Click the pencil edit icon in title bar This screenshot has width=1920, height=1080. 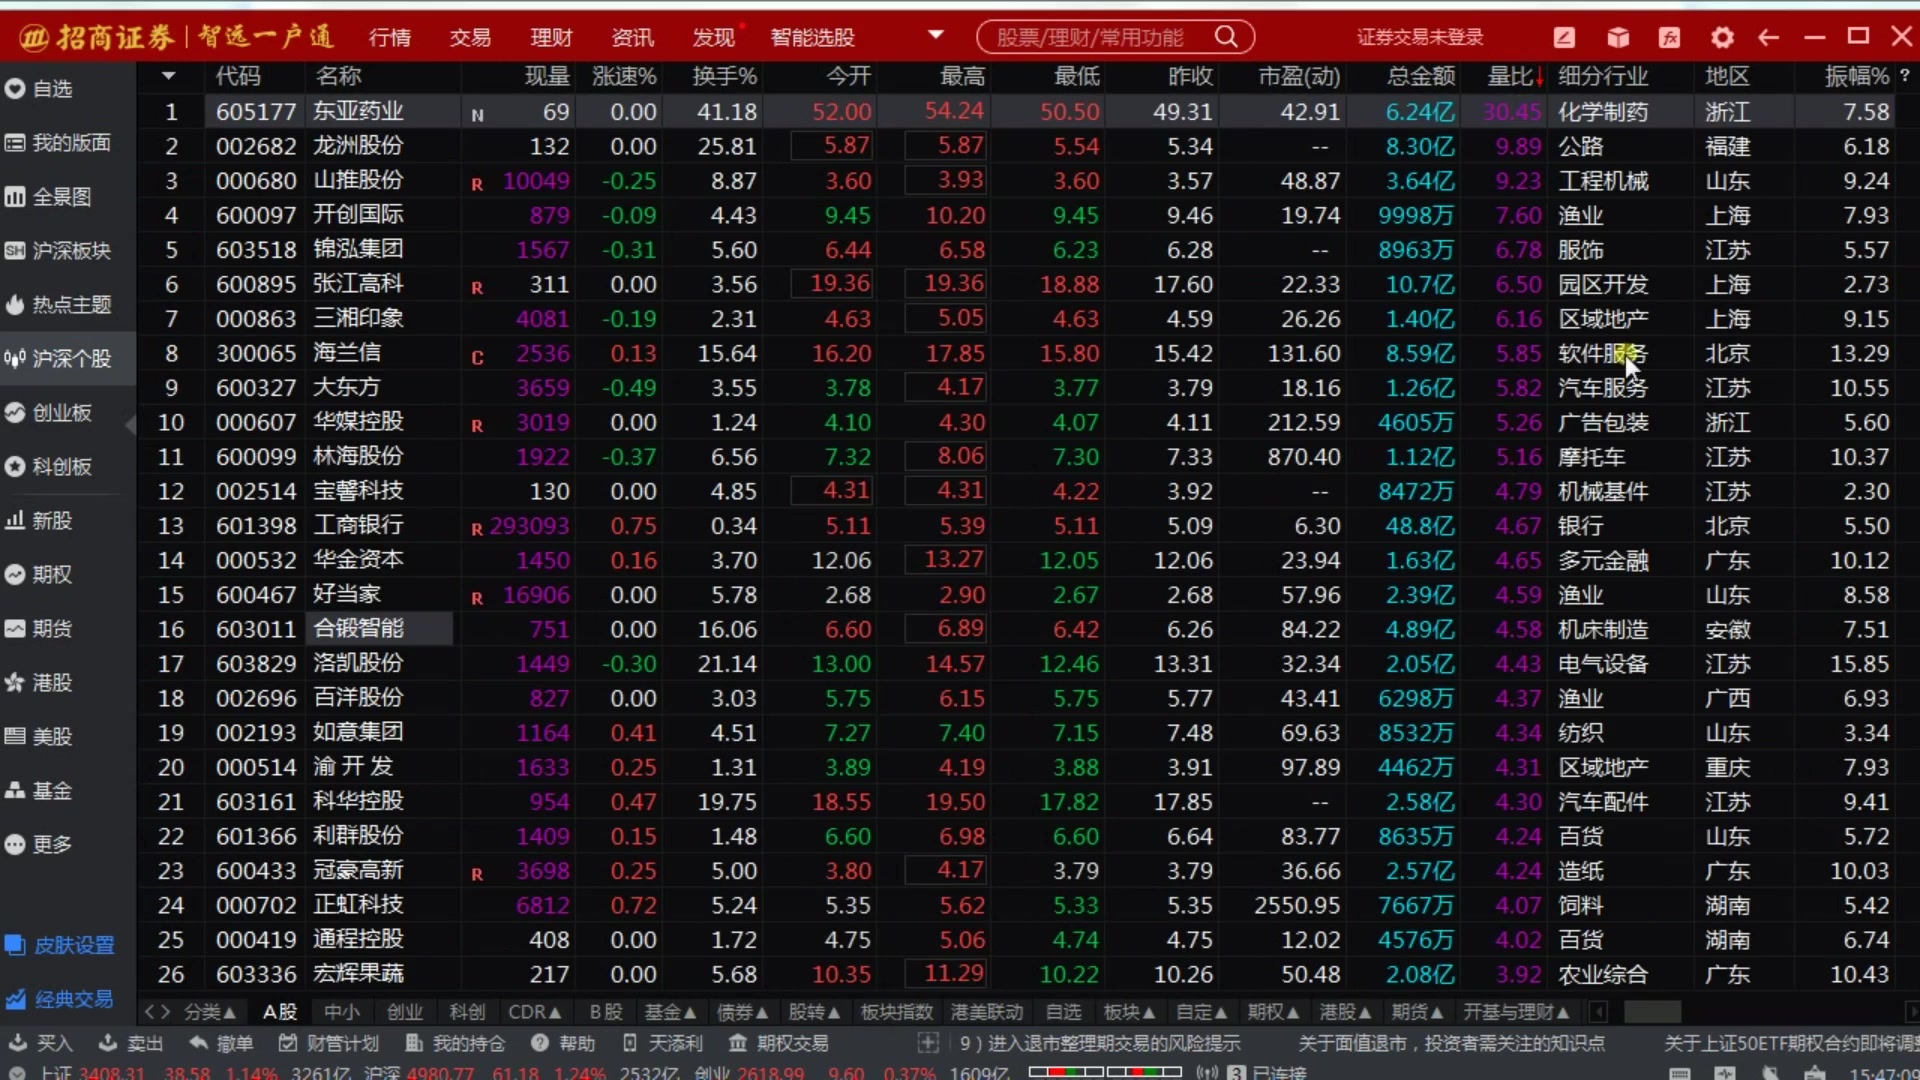[x=1565, y=37]
